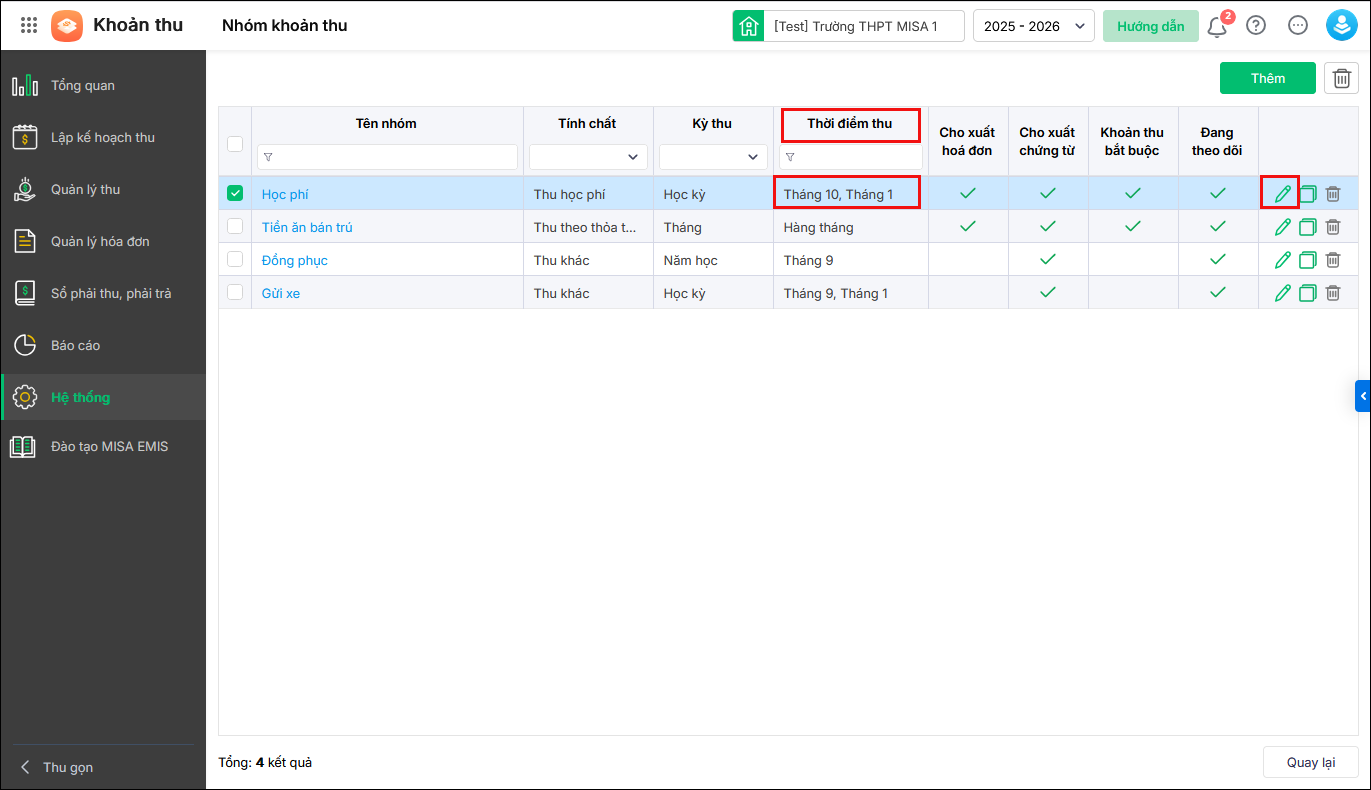Expand the Tính chất filter dropdown

(588, 157)
